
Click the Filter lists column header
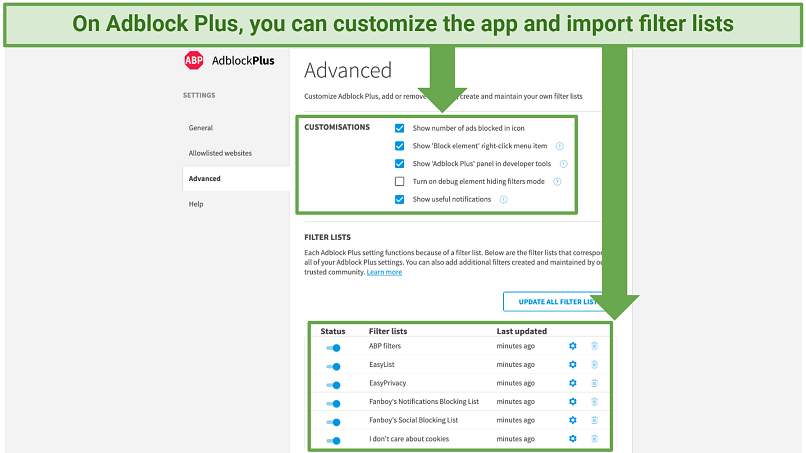388,331
